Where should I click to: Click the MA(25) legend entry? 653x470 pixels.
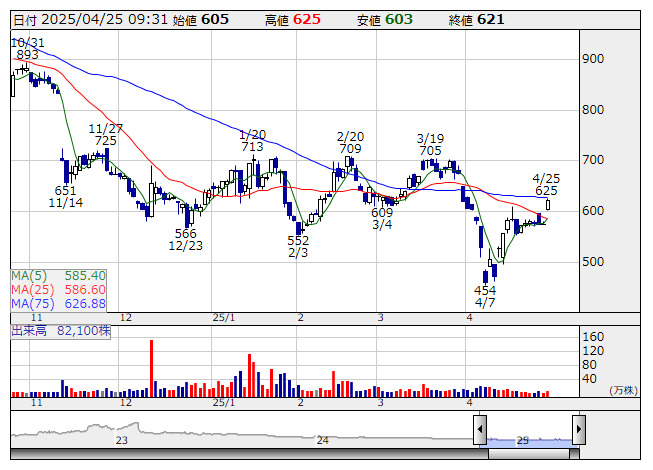point(58,289)
